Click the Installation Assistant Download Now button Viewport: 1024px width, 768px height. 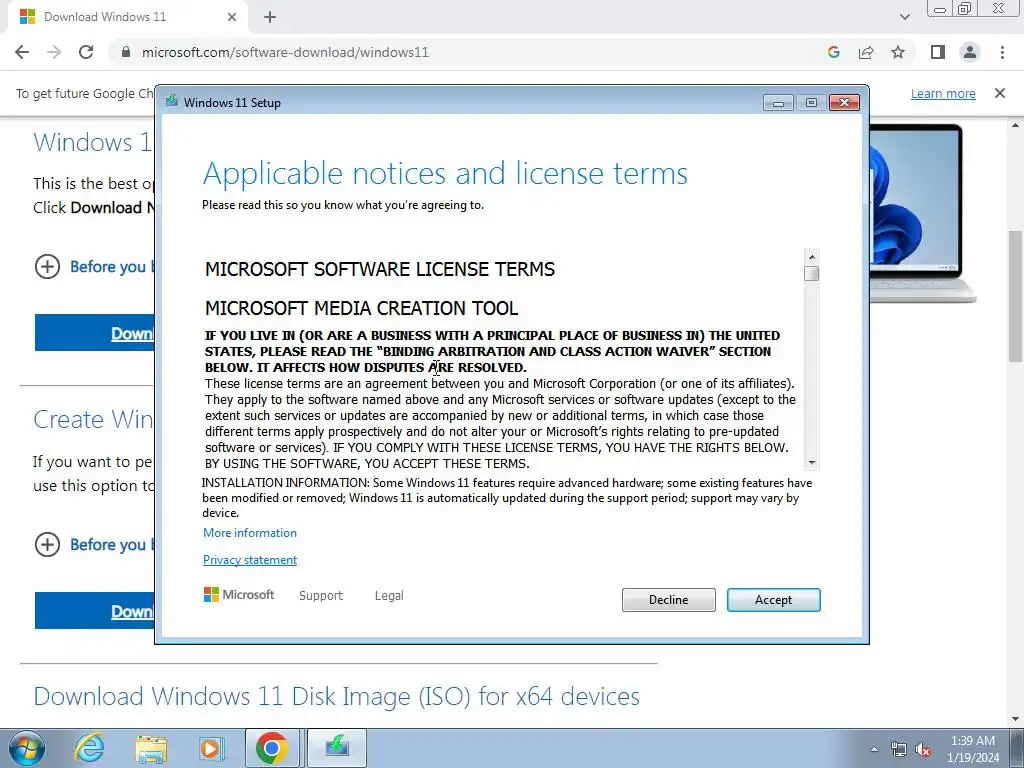click(x=95, y=332)
